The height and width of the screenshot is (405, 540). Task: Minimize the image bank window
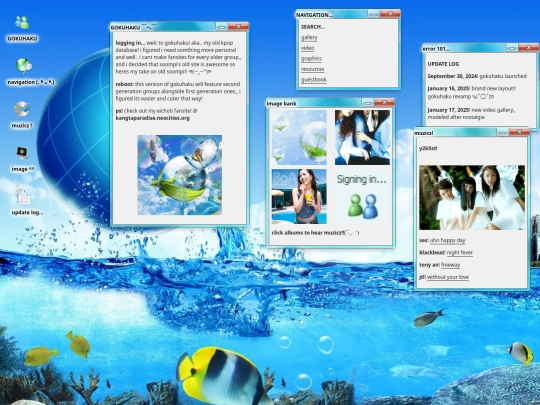368,103
